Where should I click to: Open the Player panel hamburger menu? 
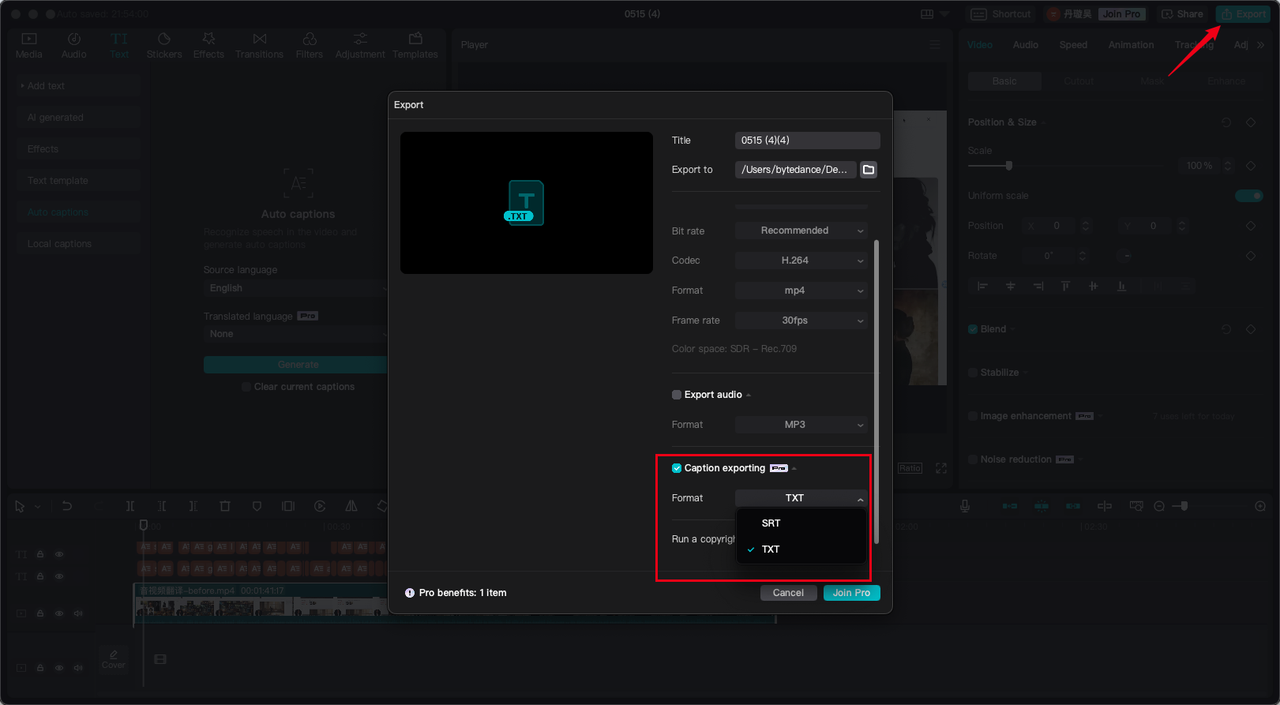point(935,45)
